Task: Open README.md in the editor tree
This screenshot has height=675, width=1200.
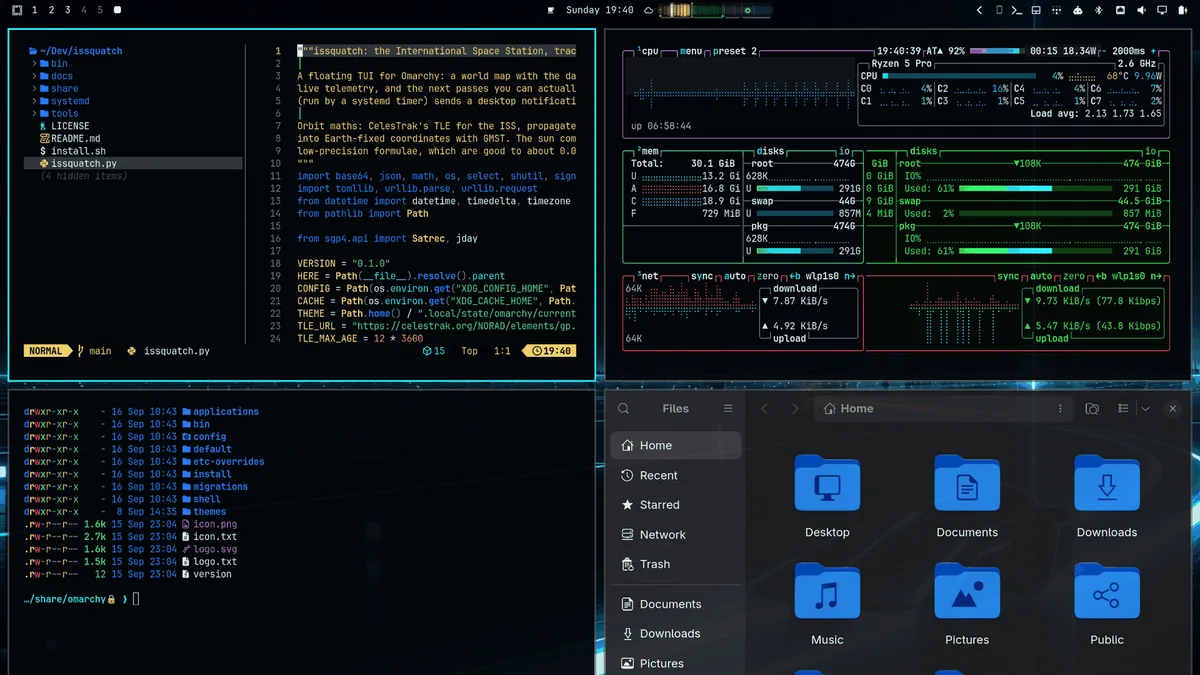Action: coord(70,138)
